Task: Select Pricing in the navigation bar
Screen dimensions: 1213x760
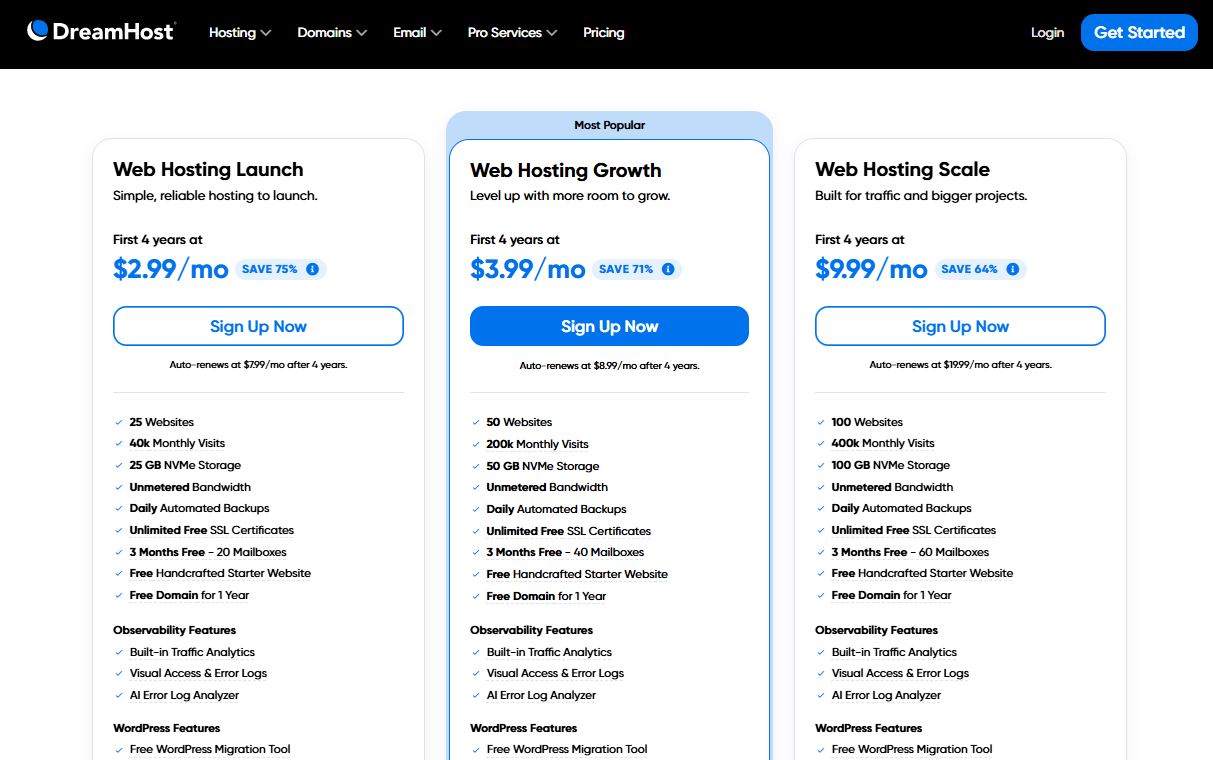Action: 603,32
